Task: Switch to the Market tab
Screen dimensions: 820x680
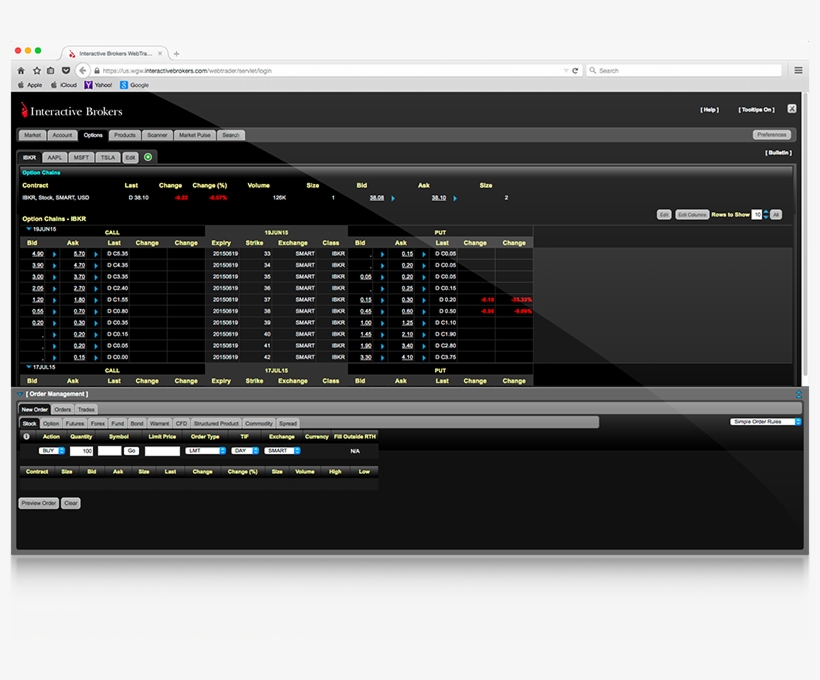Action: [32, 135]
